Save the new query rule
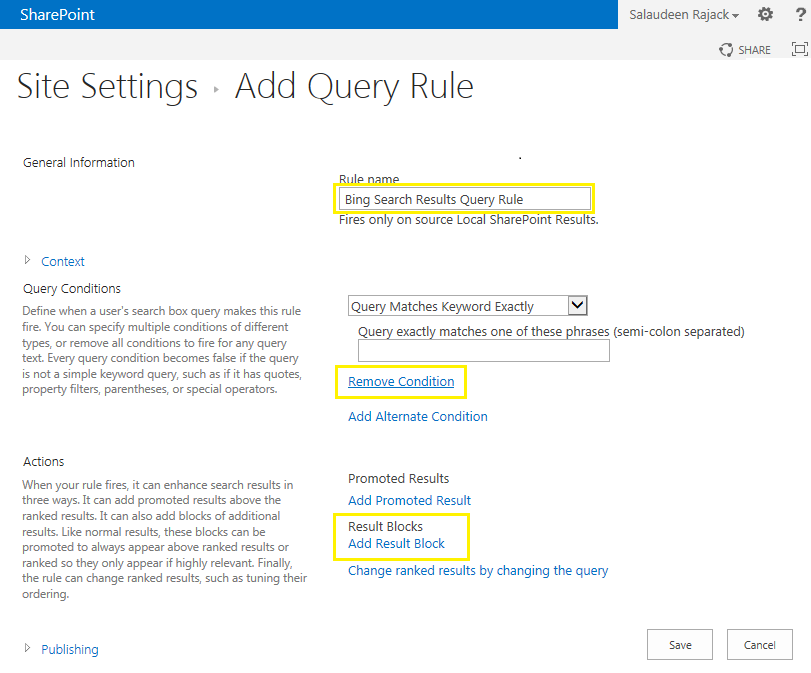Image resolution: width=811 pixels, height=673 pixels. [x=679, y=644]
